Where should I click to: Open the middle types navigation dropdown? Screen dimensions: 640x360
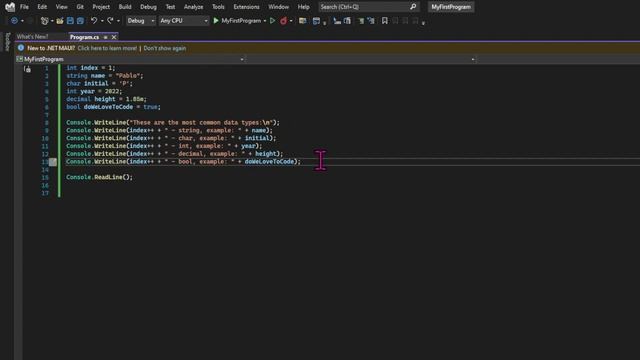(x=361, y=59)
